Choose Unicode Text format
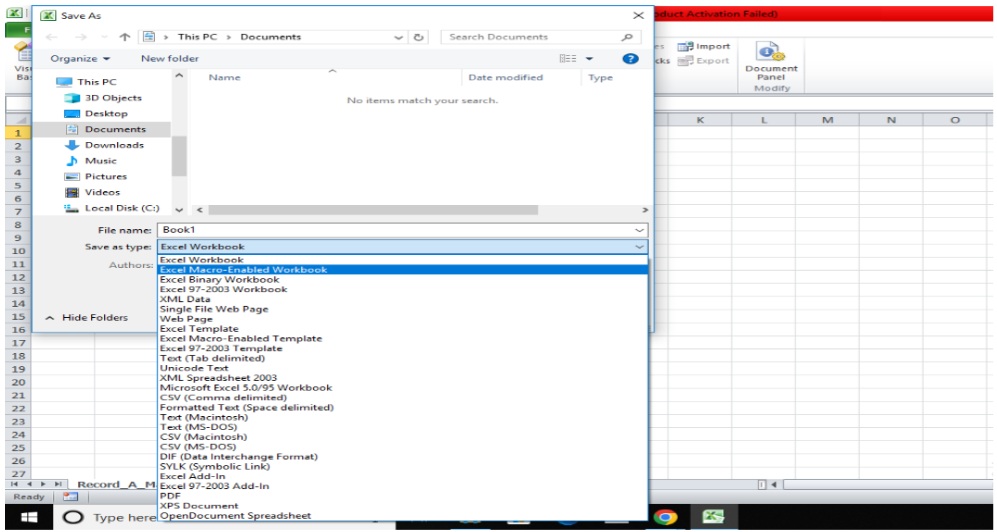997x532 pixels. (402, 368)
